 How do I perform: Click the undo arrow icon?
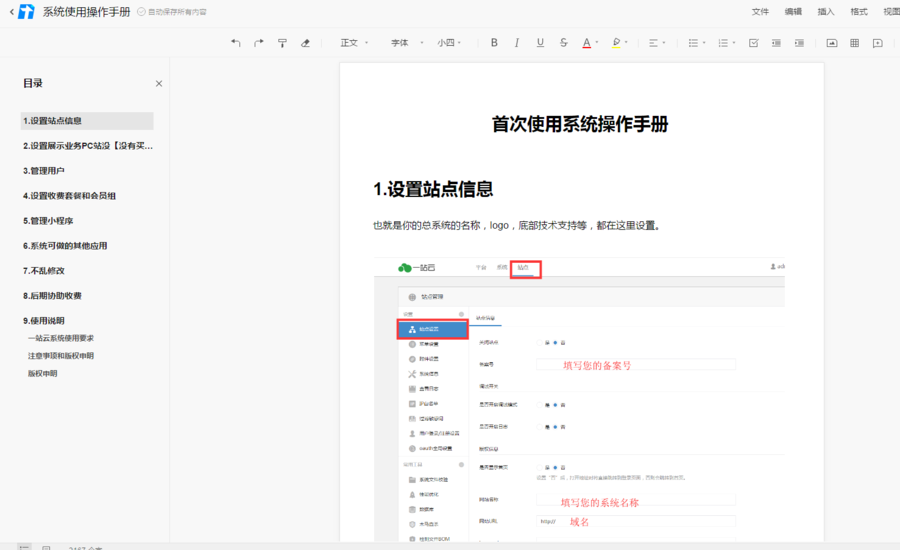pos(236,43)
